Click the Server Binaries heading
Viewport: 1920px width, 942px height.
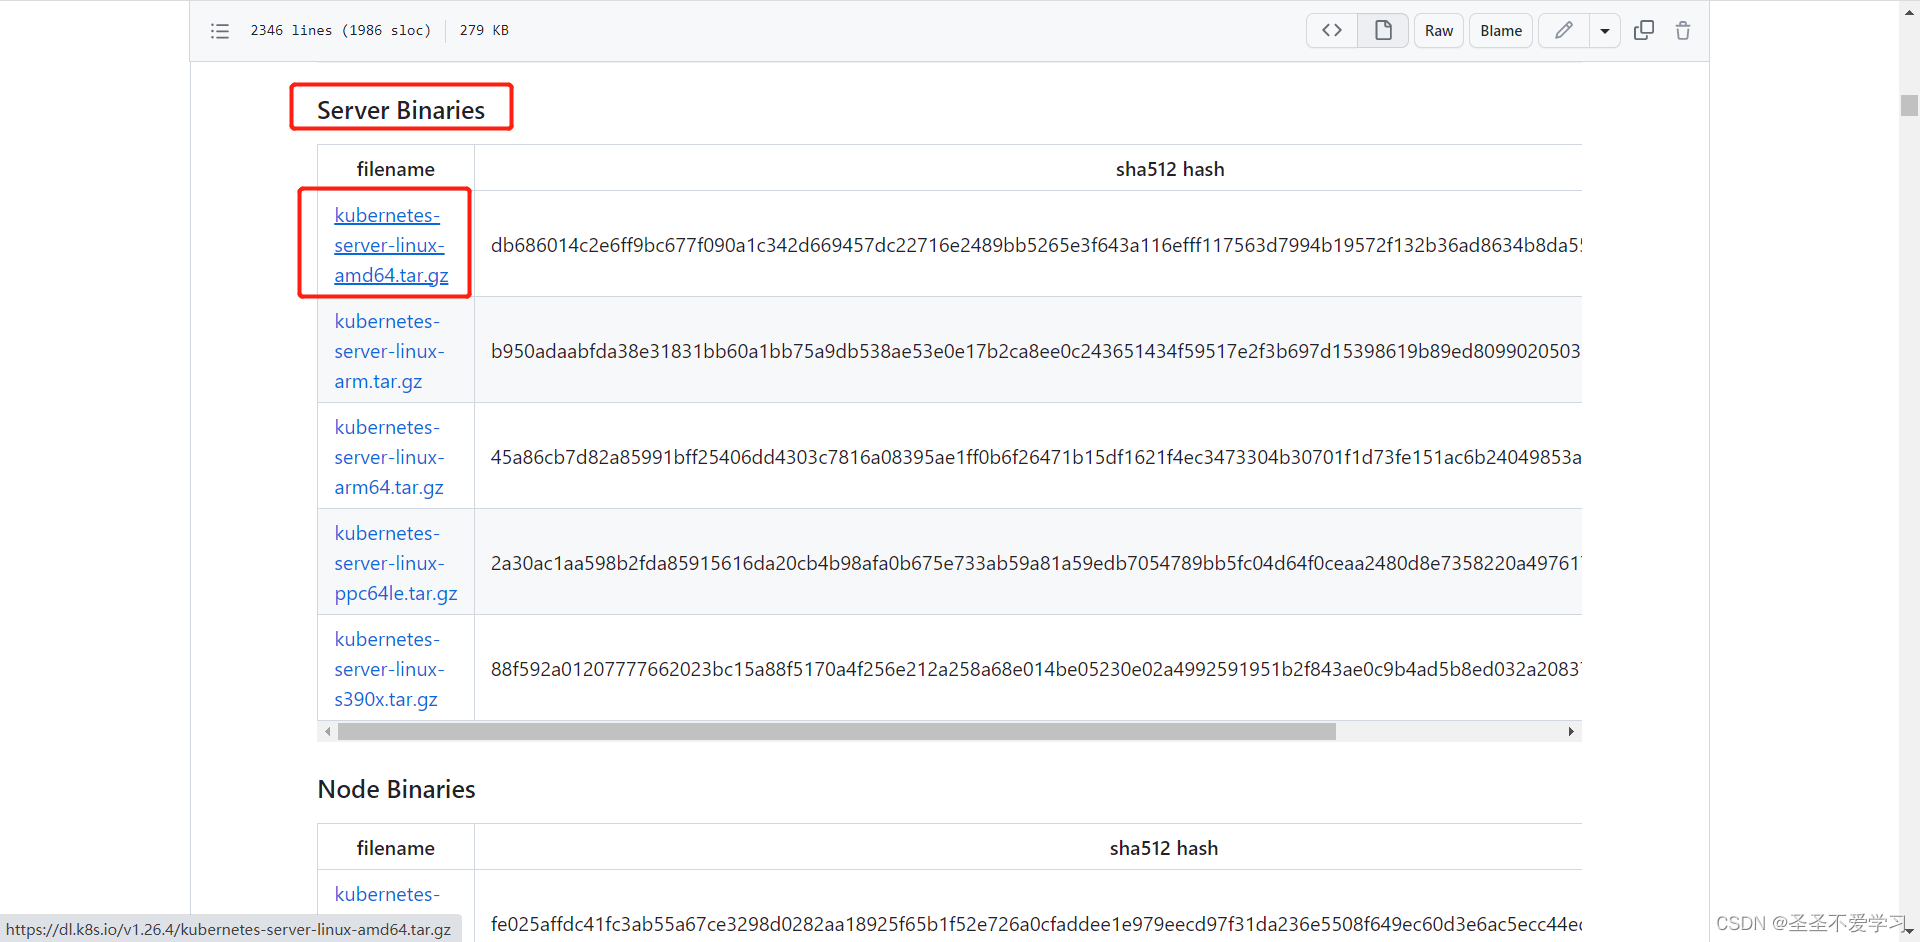401,110
